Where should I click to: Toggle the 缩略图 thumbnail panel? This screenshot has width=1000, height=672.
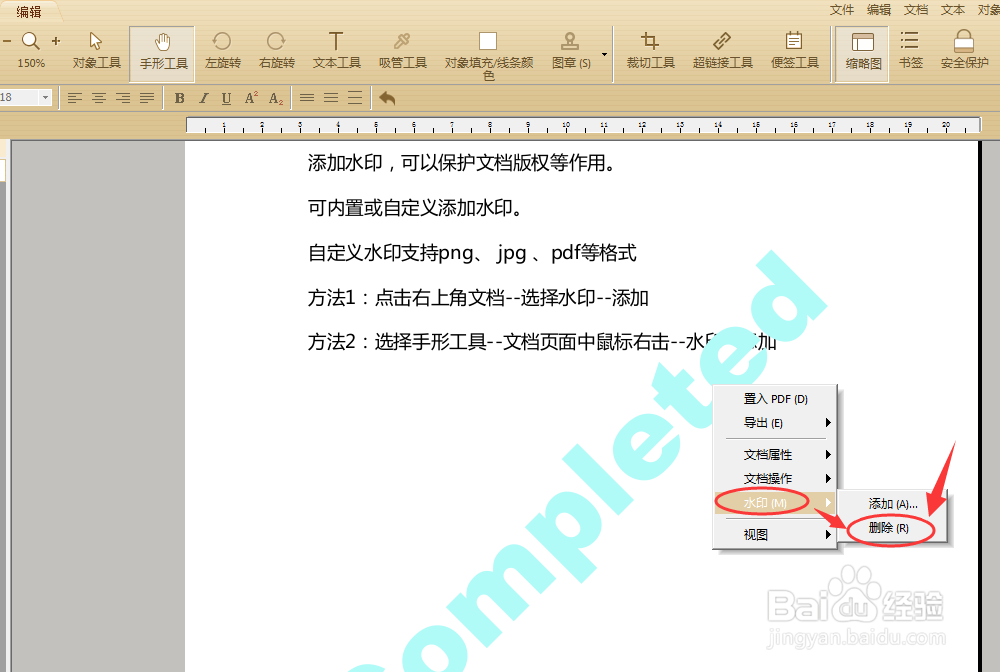863,54
